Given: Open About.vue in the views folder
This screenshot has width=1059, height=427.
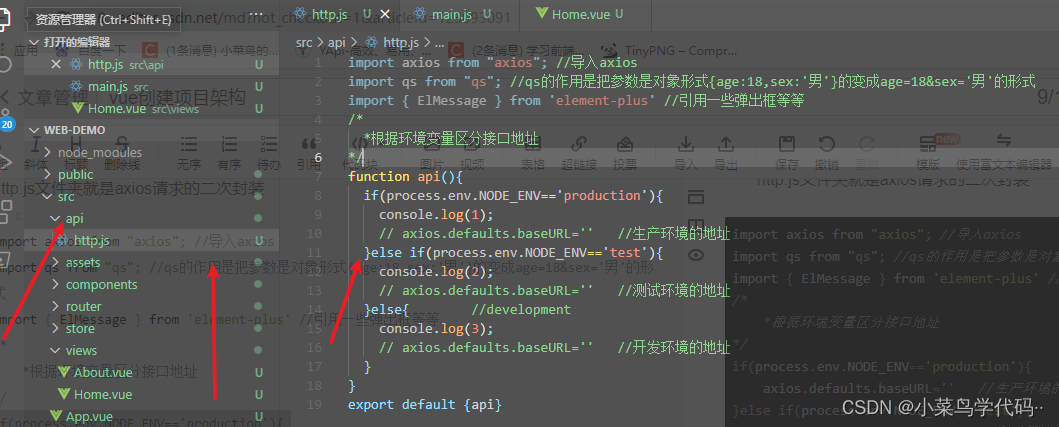Looking at the screenshot, I should 151,372.
